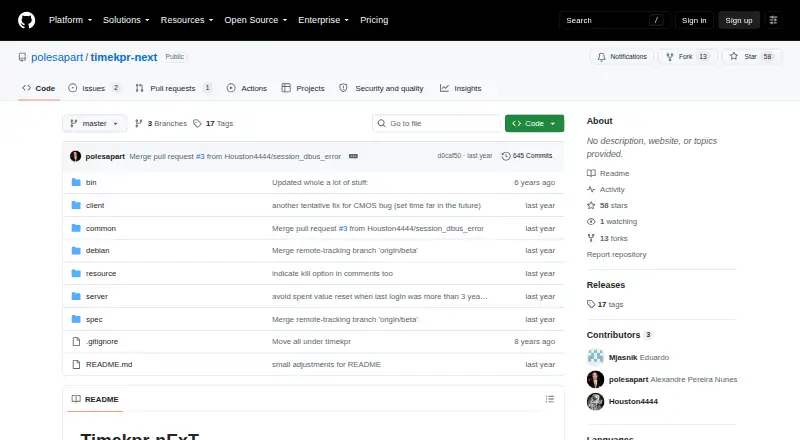
Task: Click the polesapart commit author avatar
Action: pos(76,156)
